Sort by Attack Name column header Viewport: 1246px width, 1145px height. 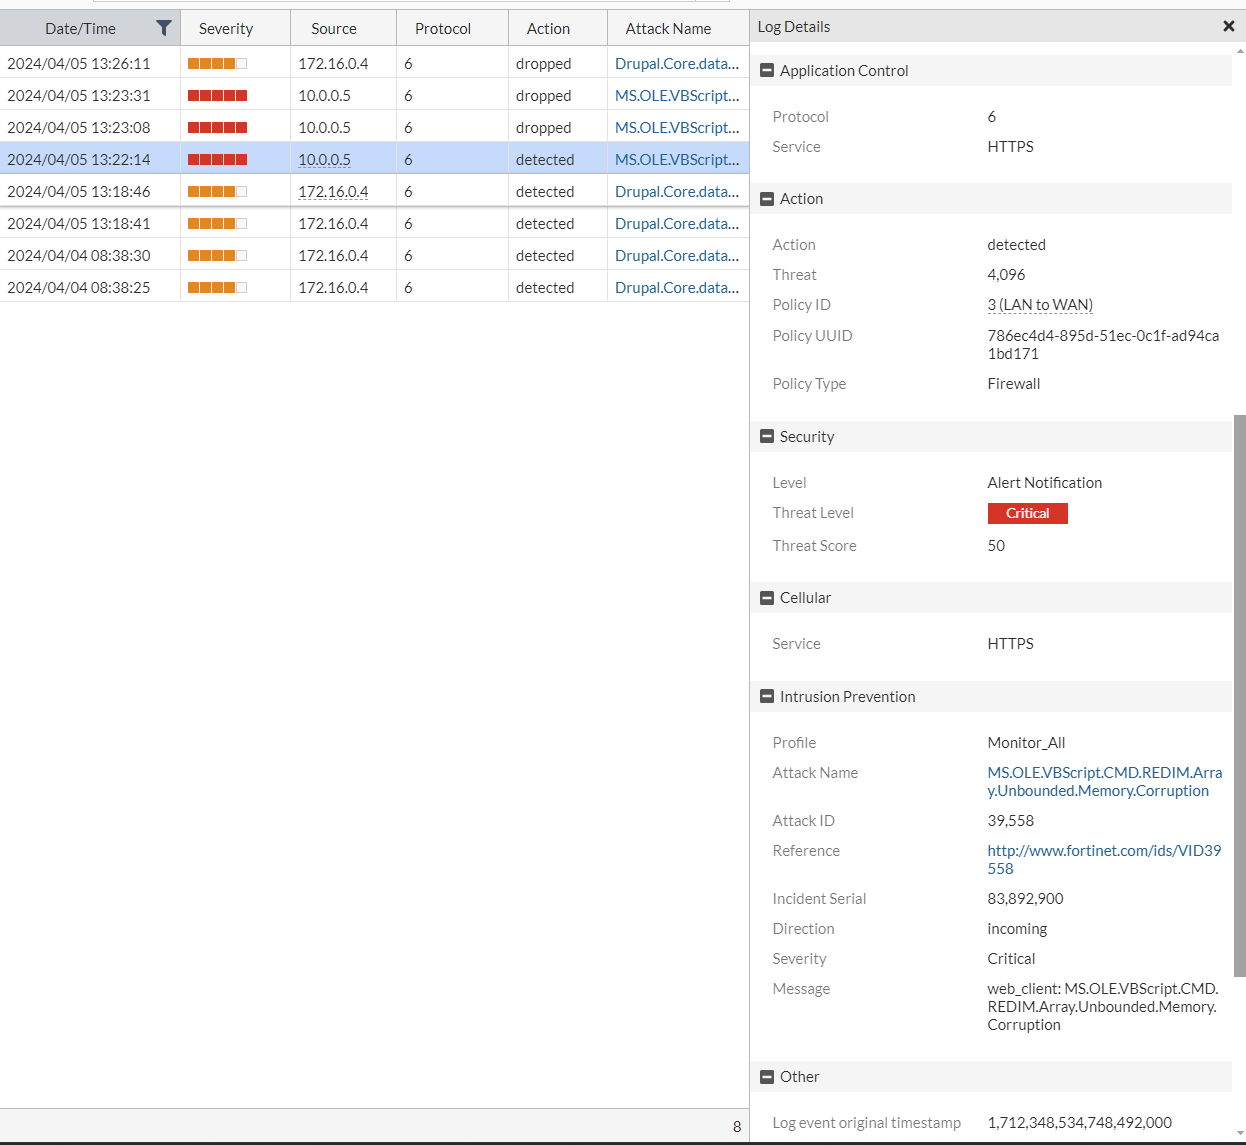pyautogui.click(x=668, y=29)
